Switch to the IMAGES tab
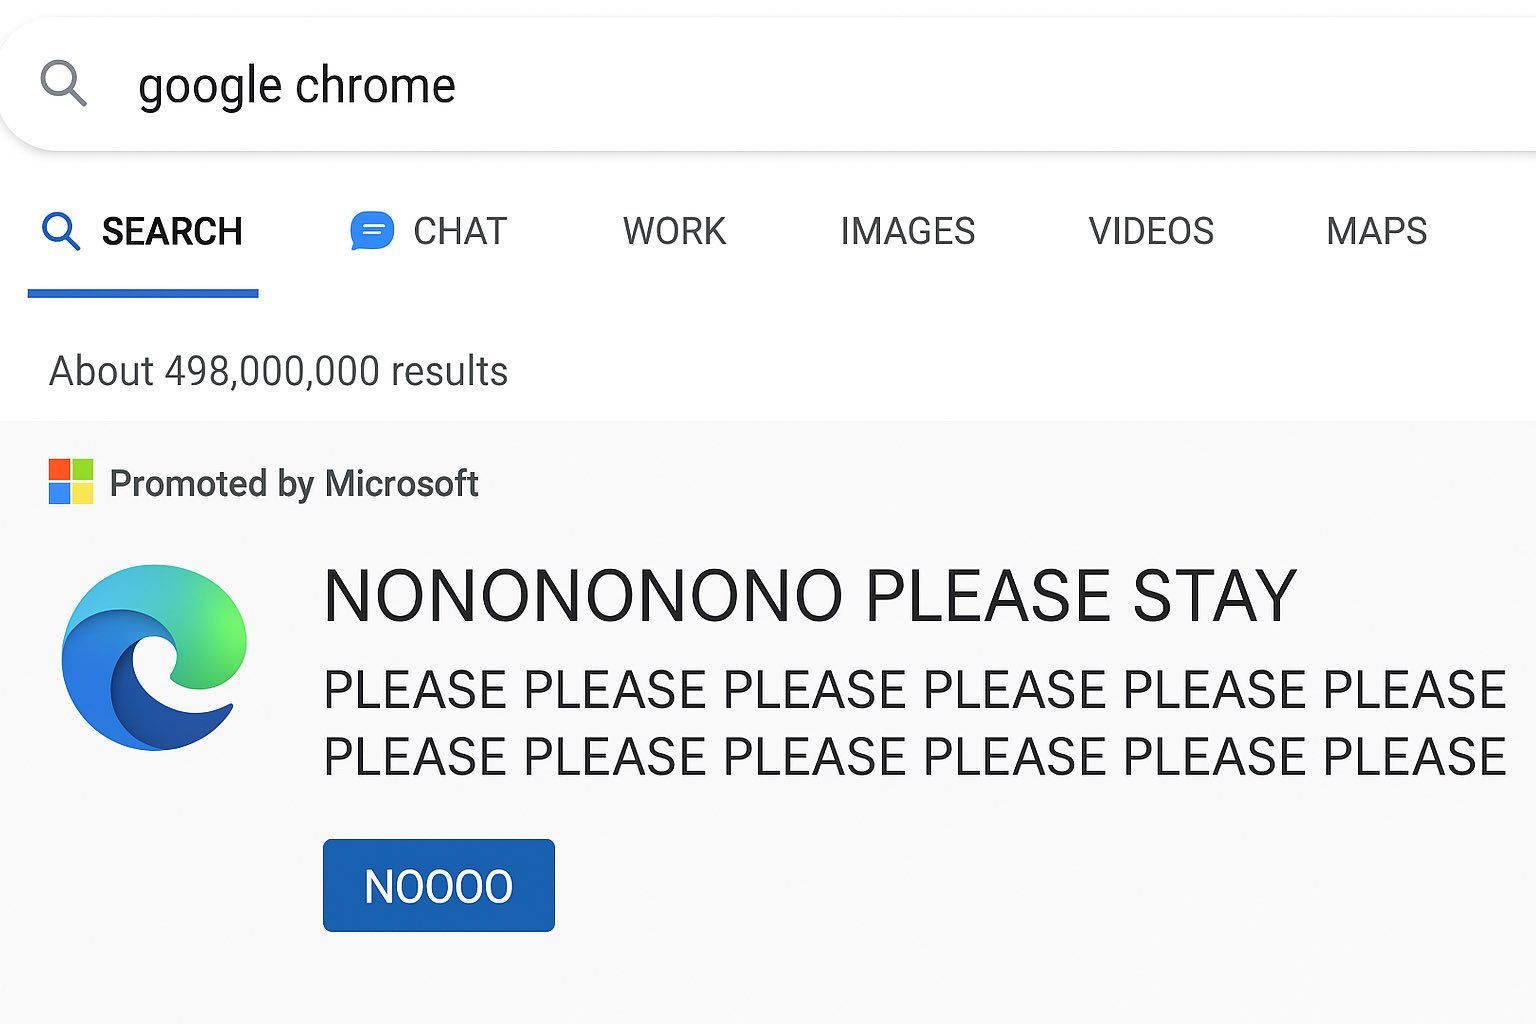This screenshot has width=1536, height=1024. [x=907, y=231]
